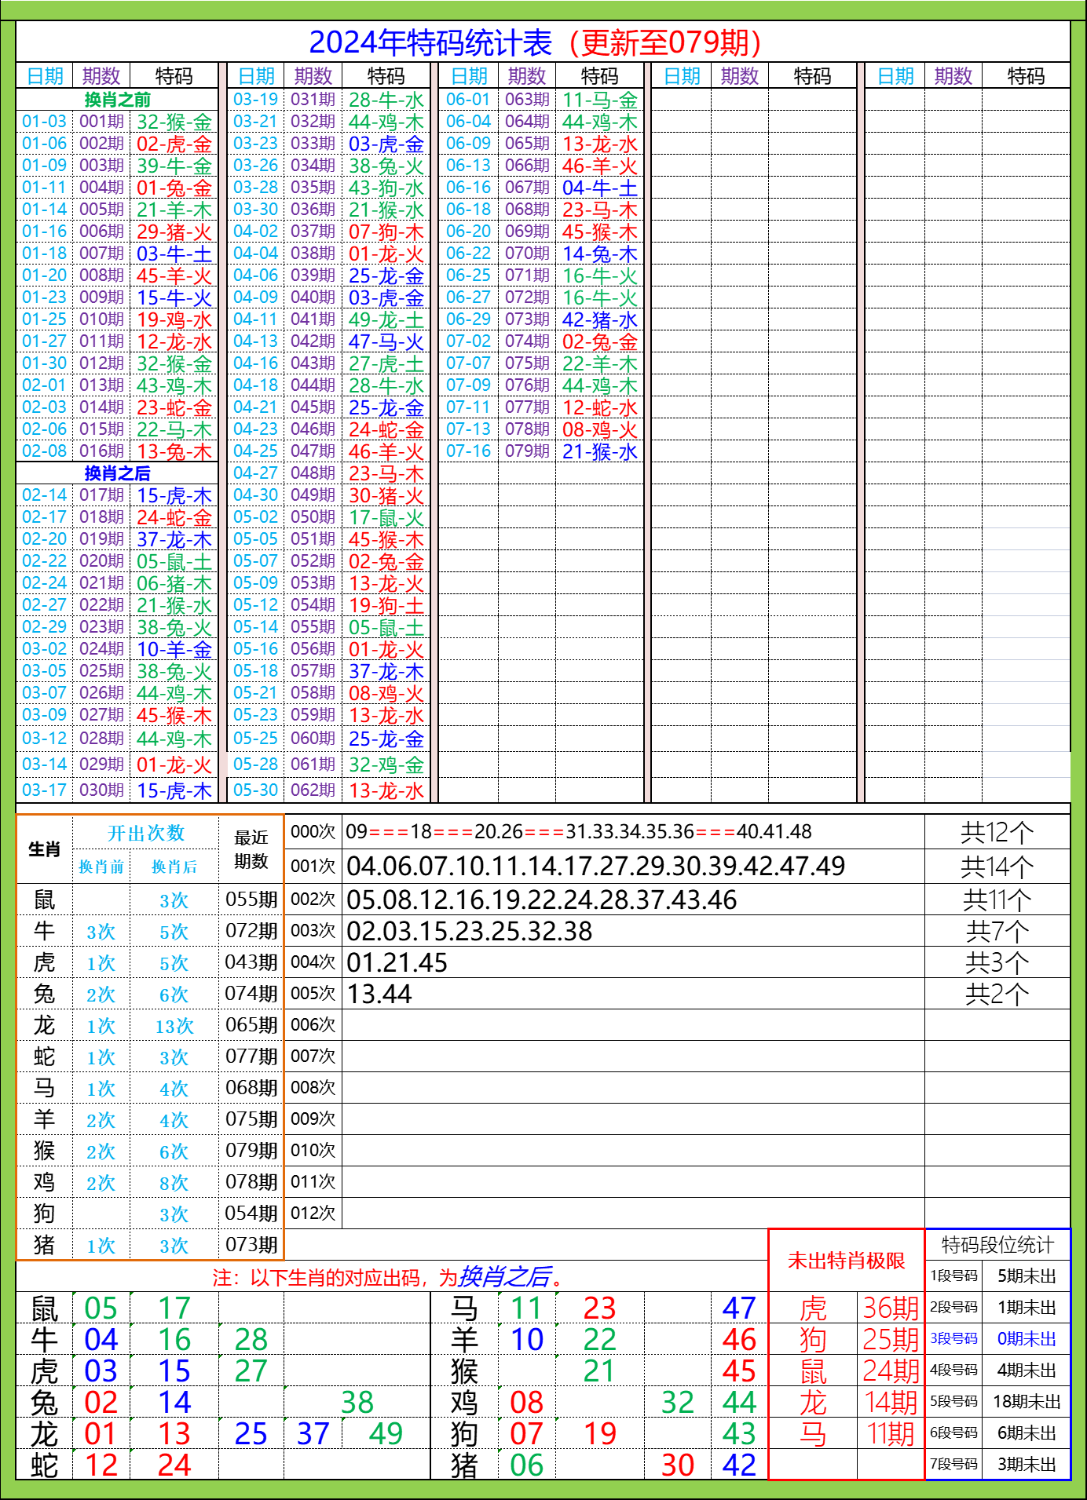
Task: Click the title 2024年特码统计表 at top
Action: coord(534,42)
